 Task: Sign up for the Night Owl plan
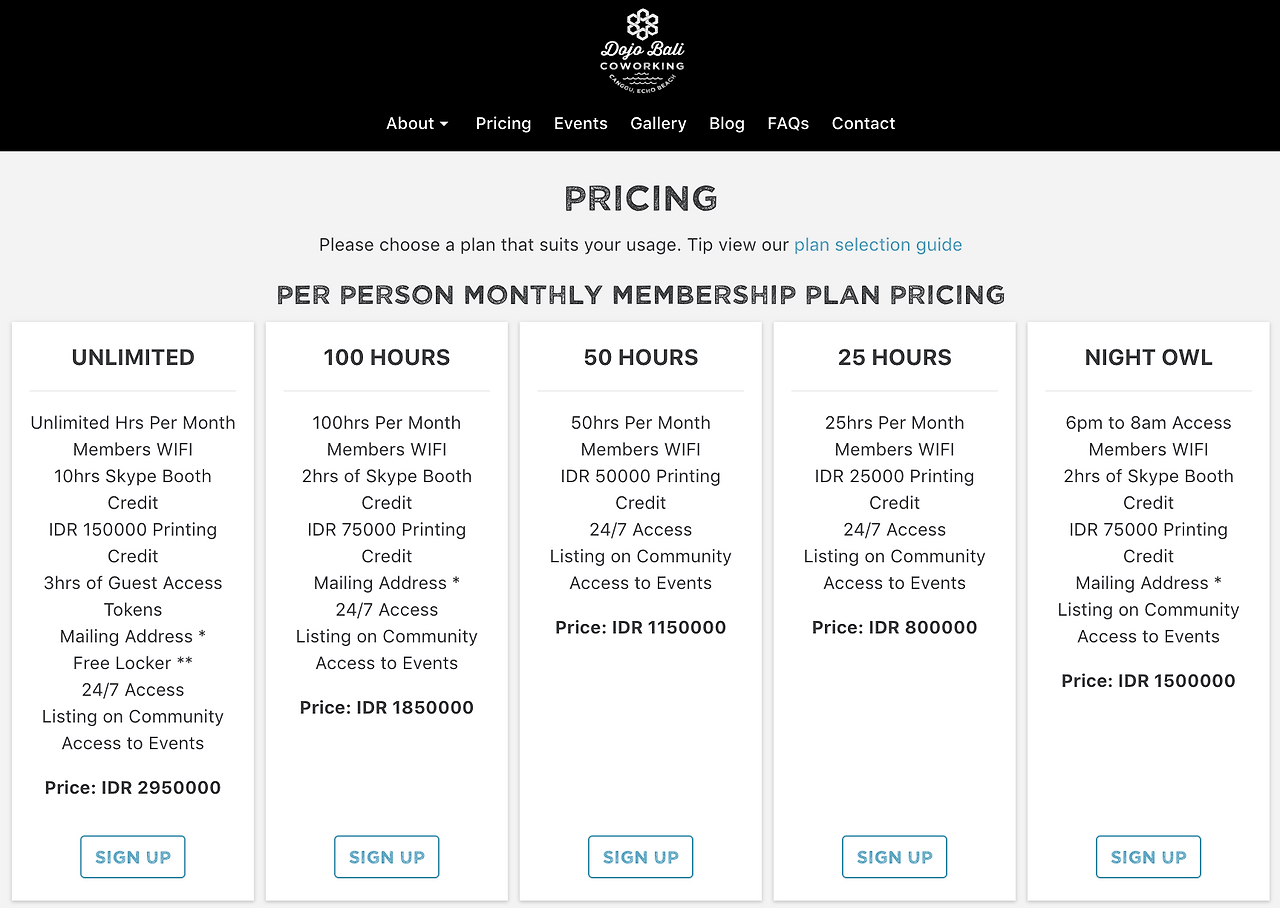click(x=1149, y=857)
